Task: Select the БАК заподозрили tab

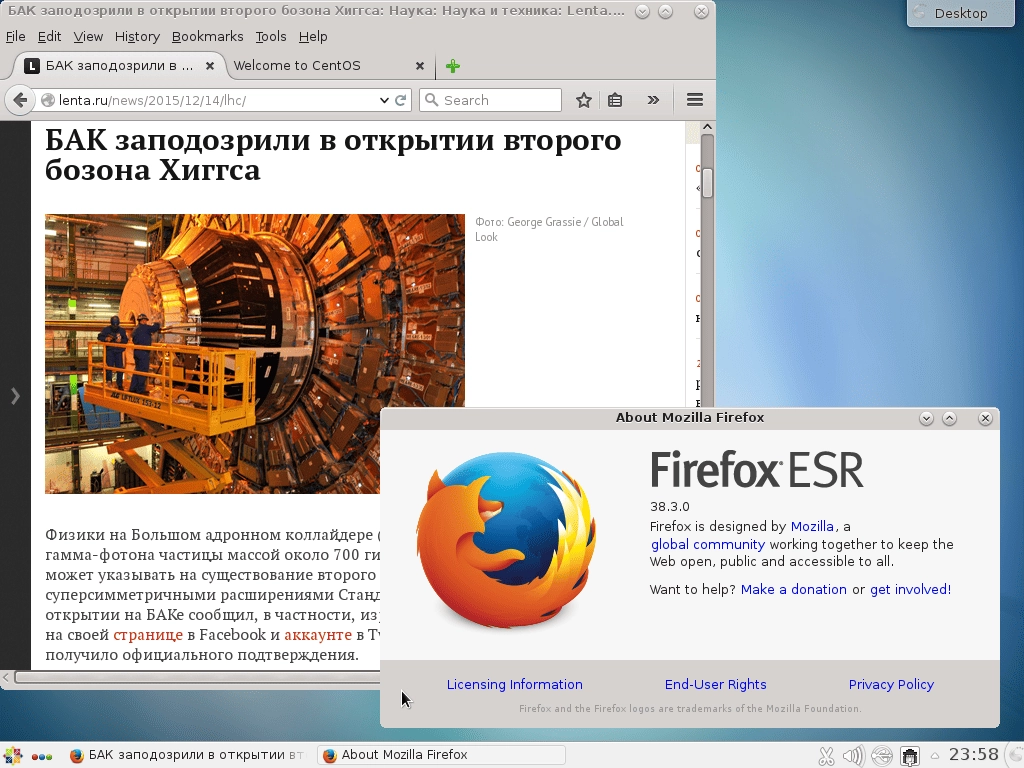Action: coord(119,66)
